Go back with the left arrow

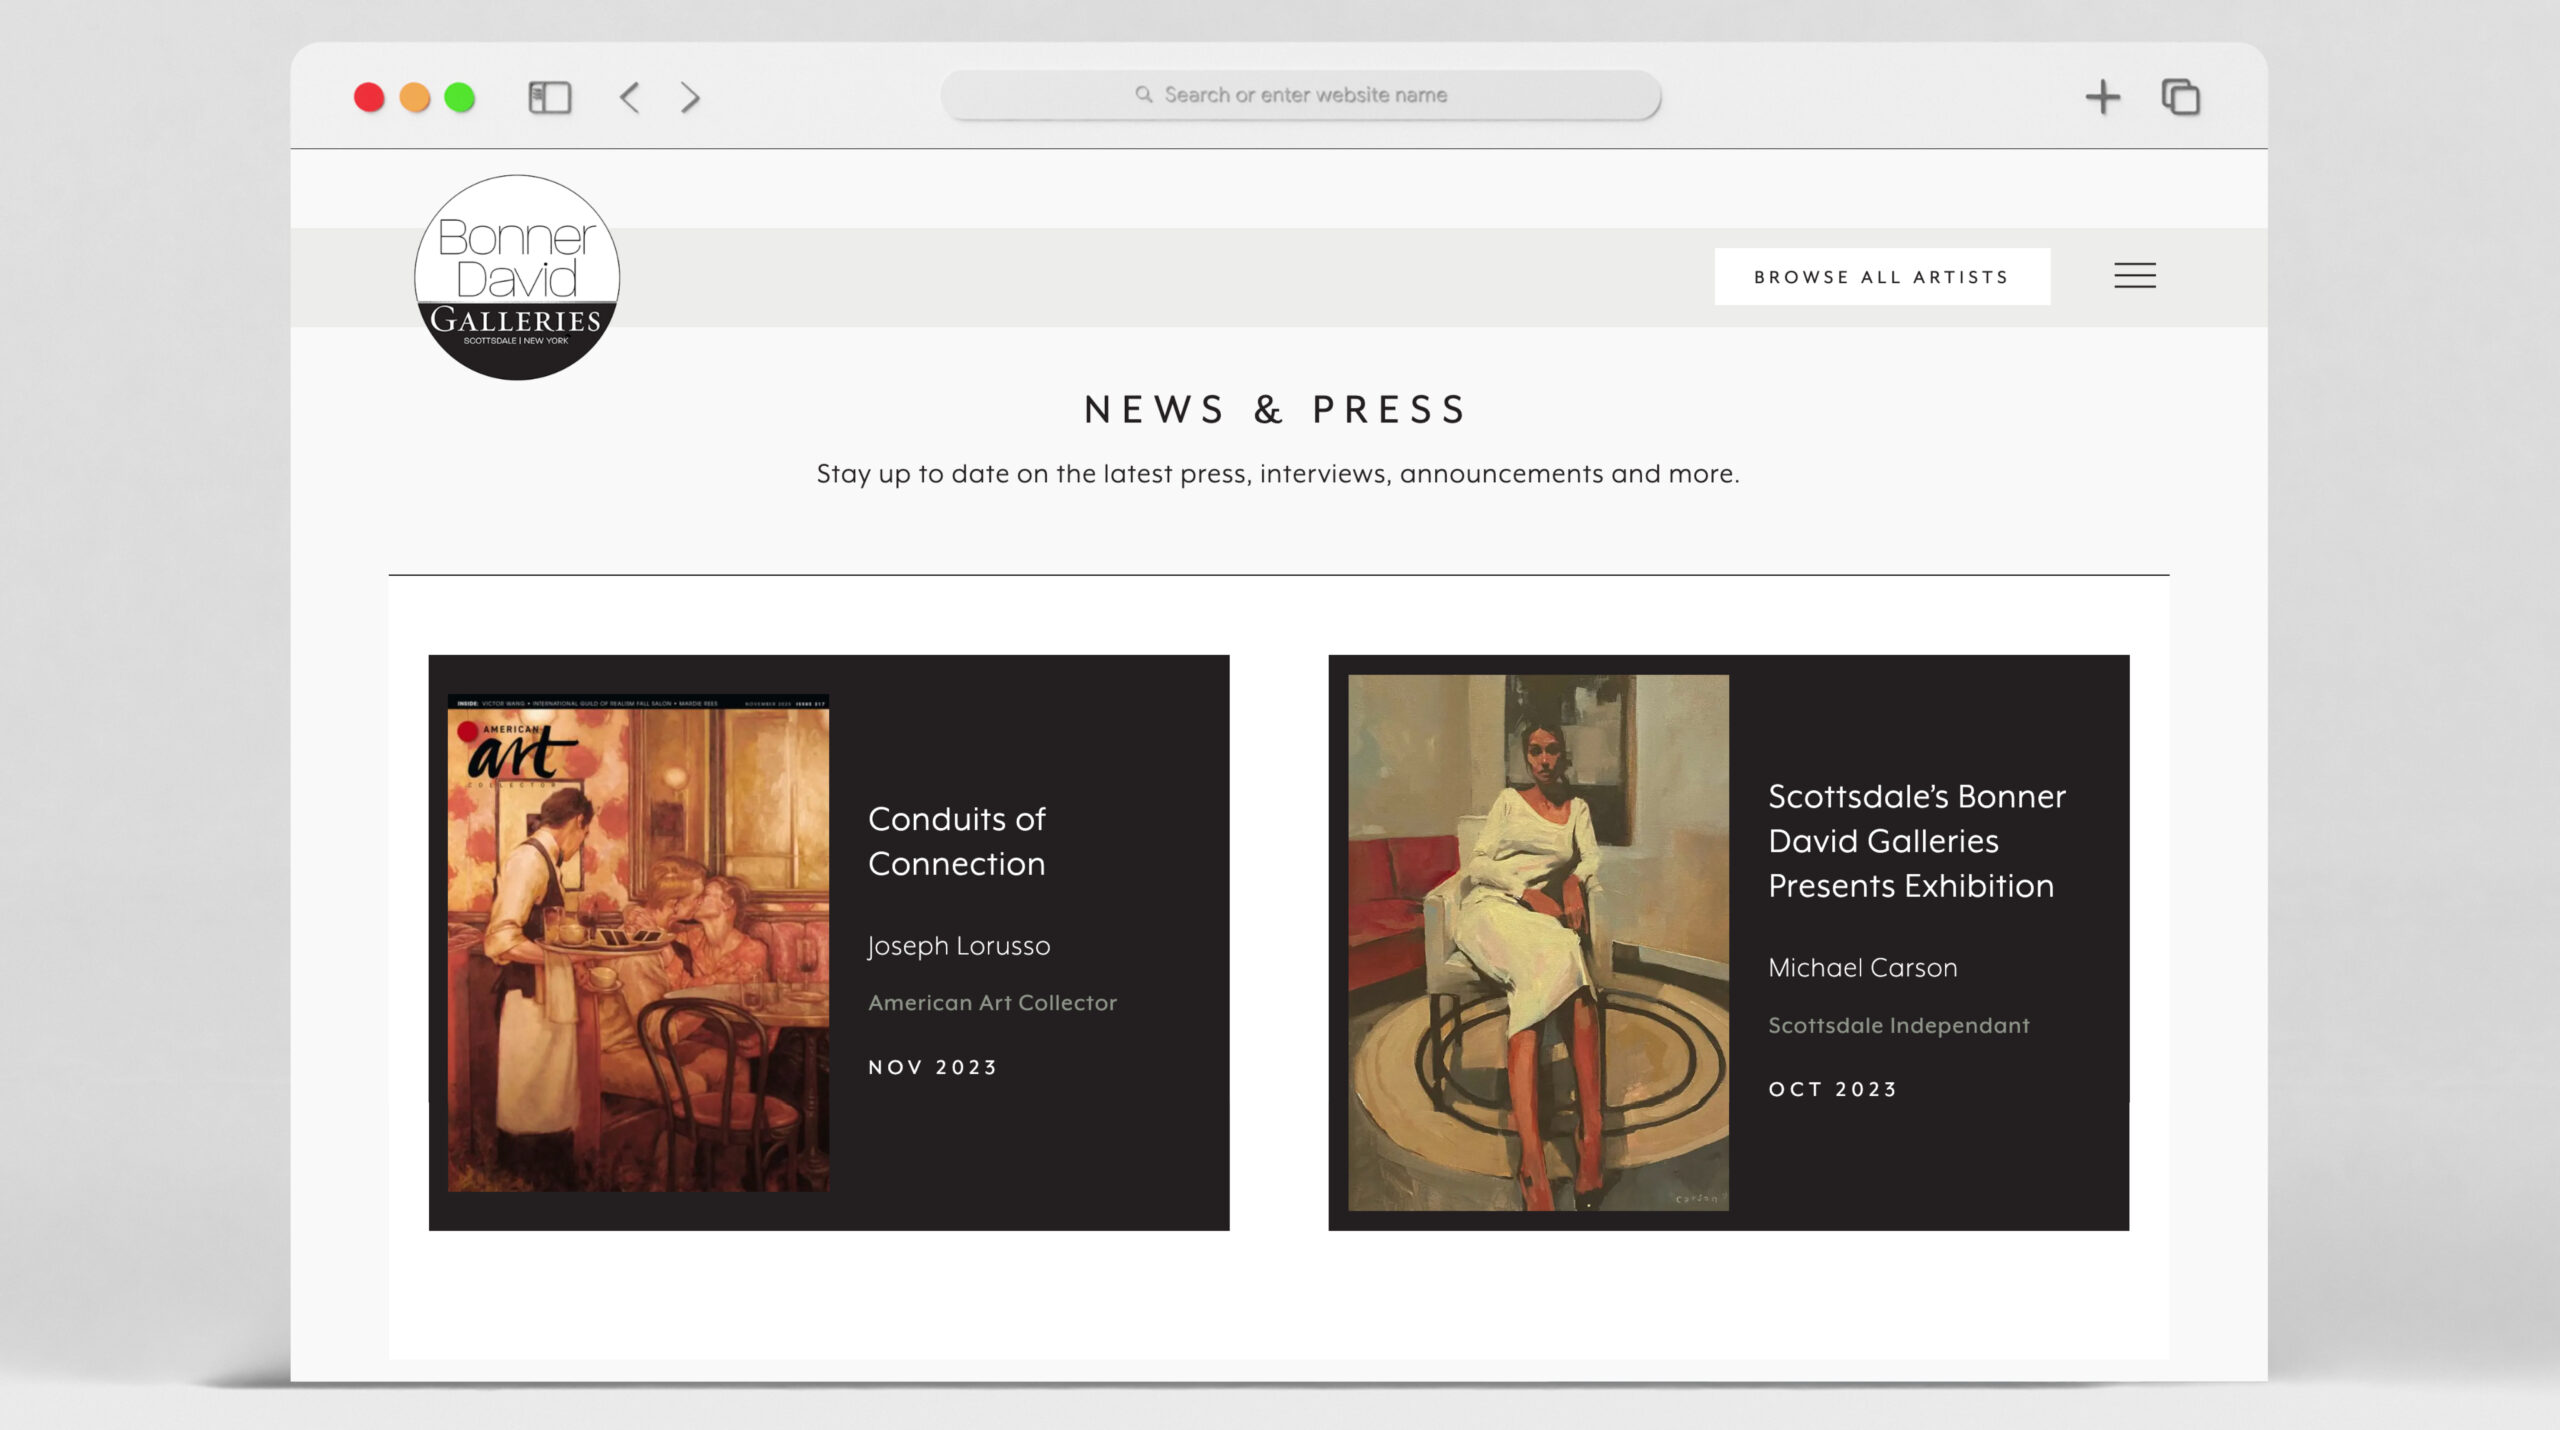pos(629,97)
